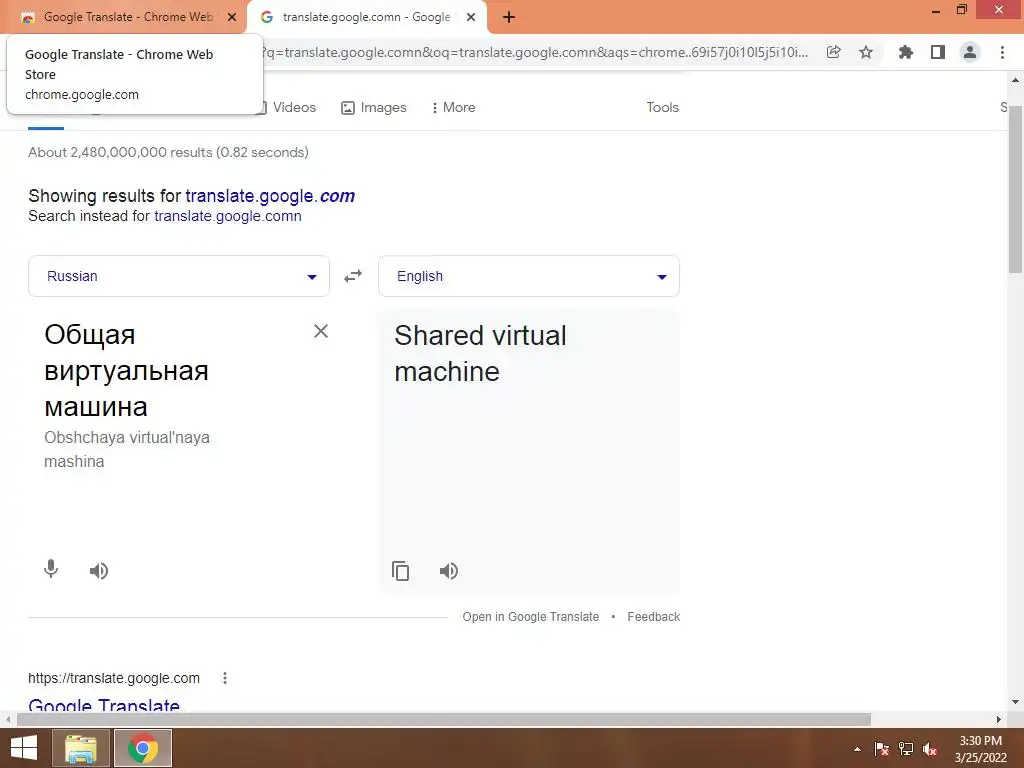Open in Google Translate link
The width and height of the screenshot is (1024, 768).
[530, 616]
